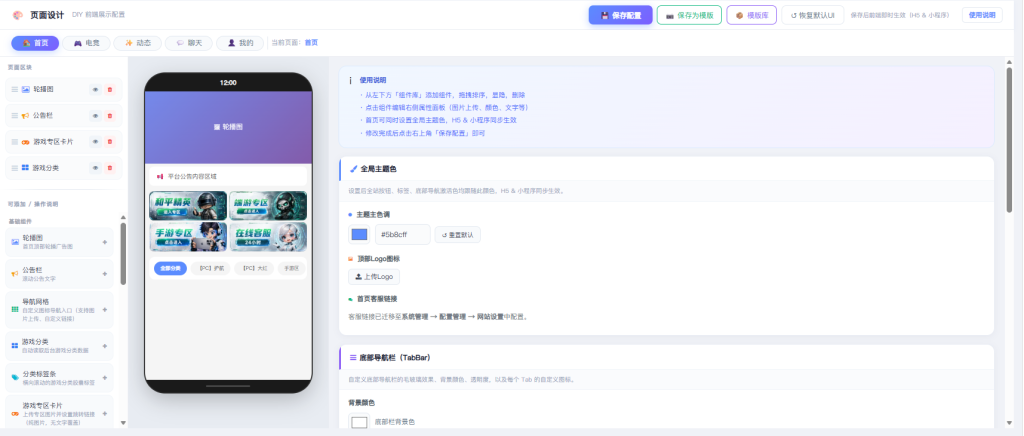This screenshot has height=436, width=1024.
Task: Click the 首页 current page link
Action: point(312,43)
